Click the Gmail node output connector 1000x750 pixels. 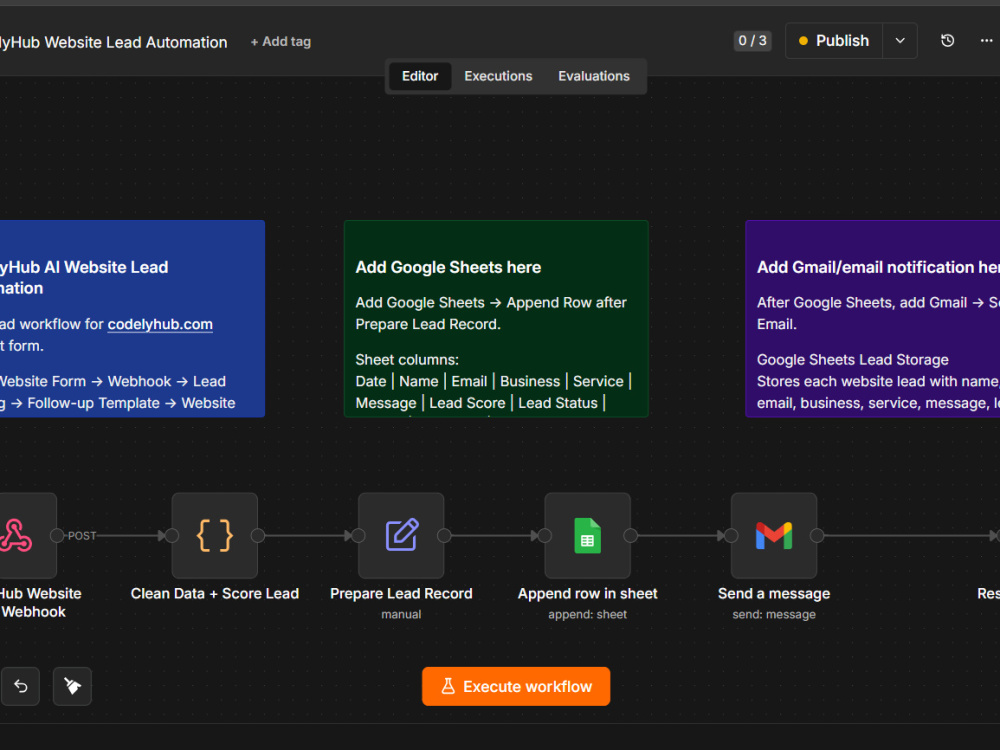[817, 536]
